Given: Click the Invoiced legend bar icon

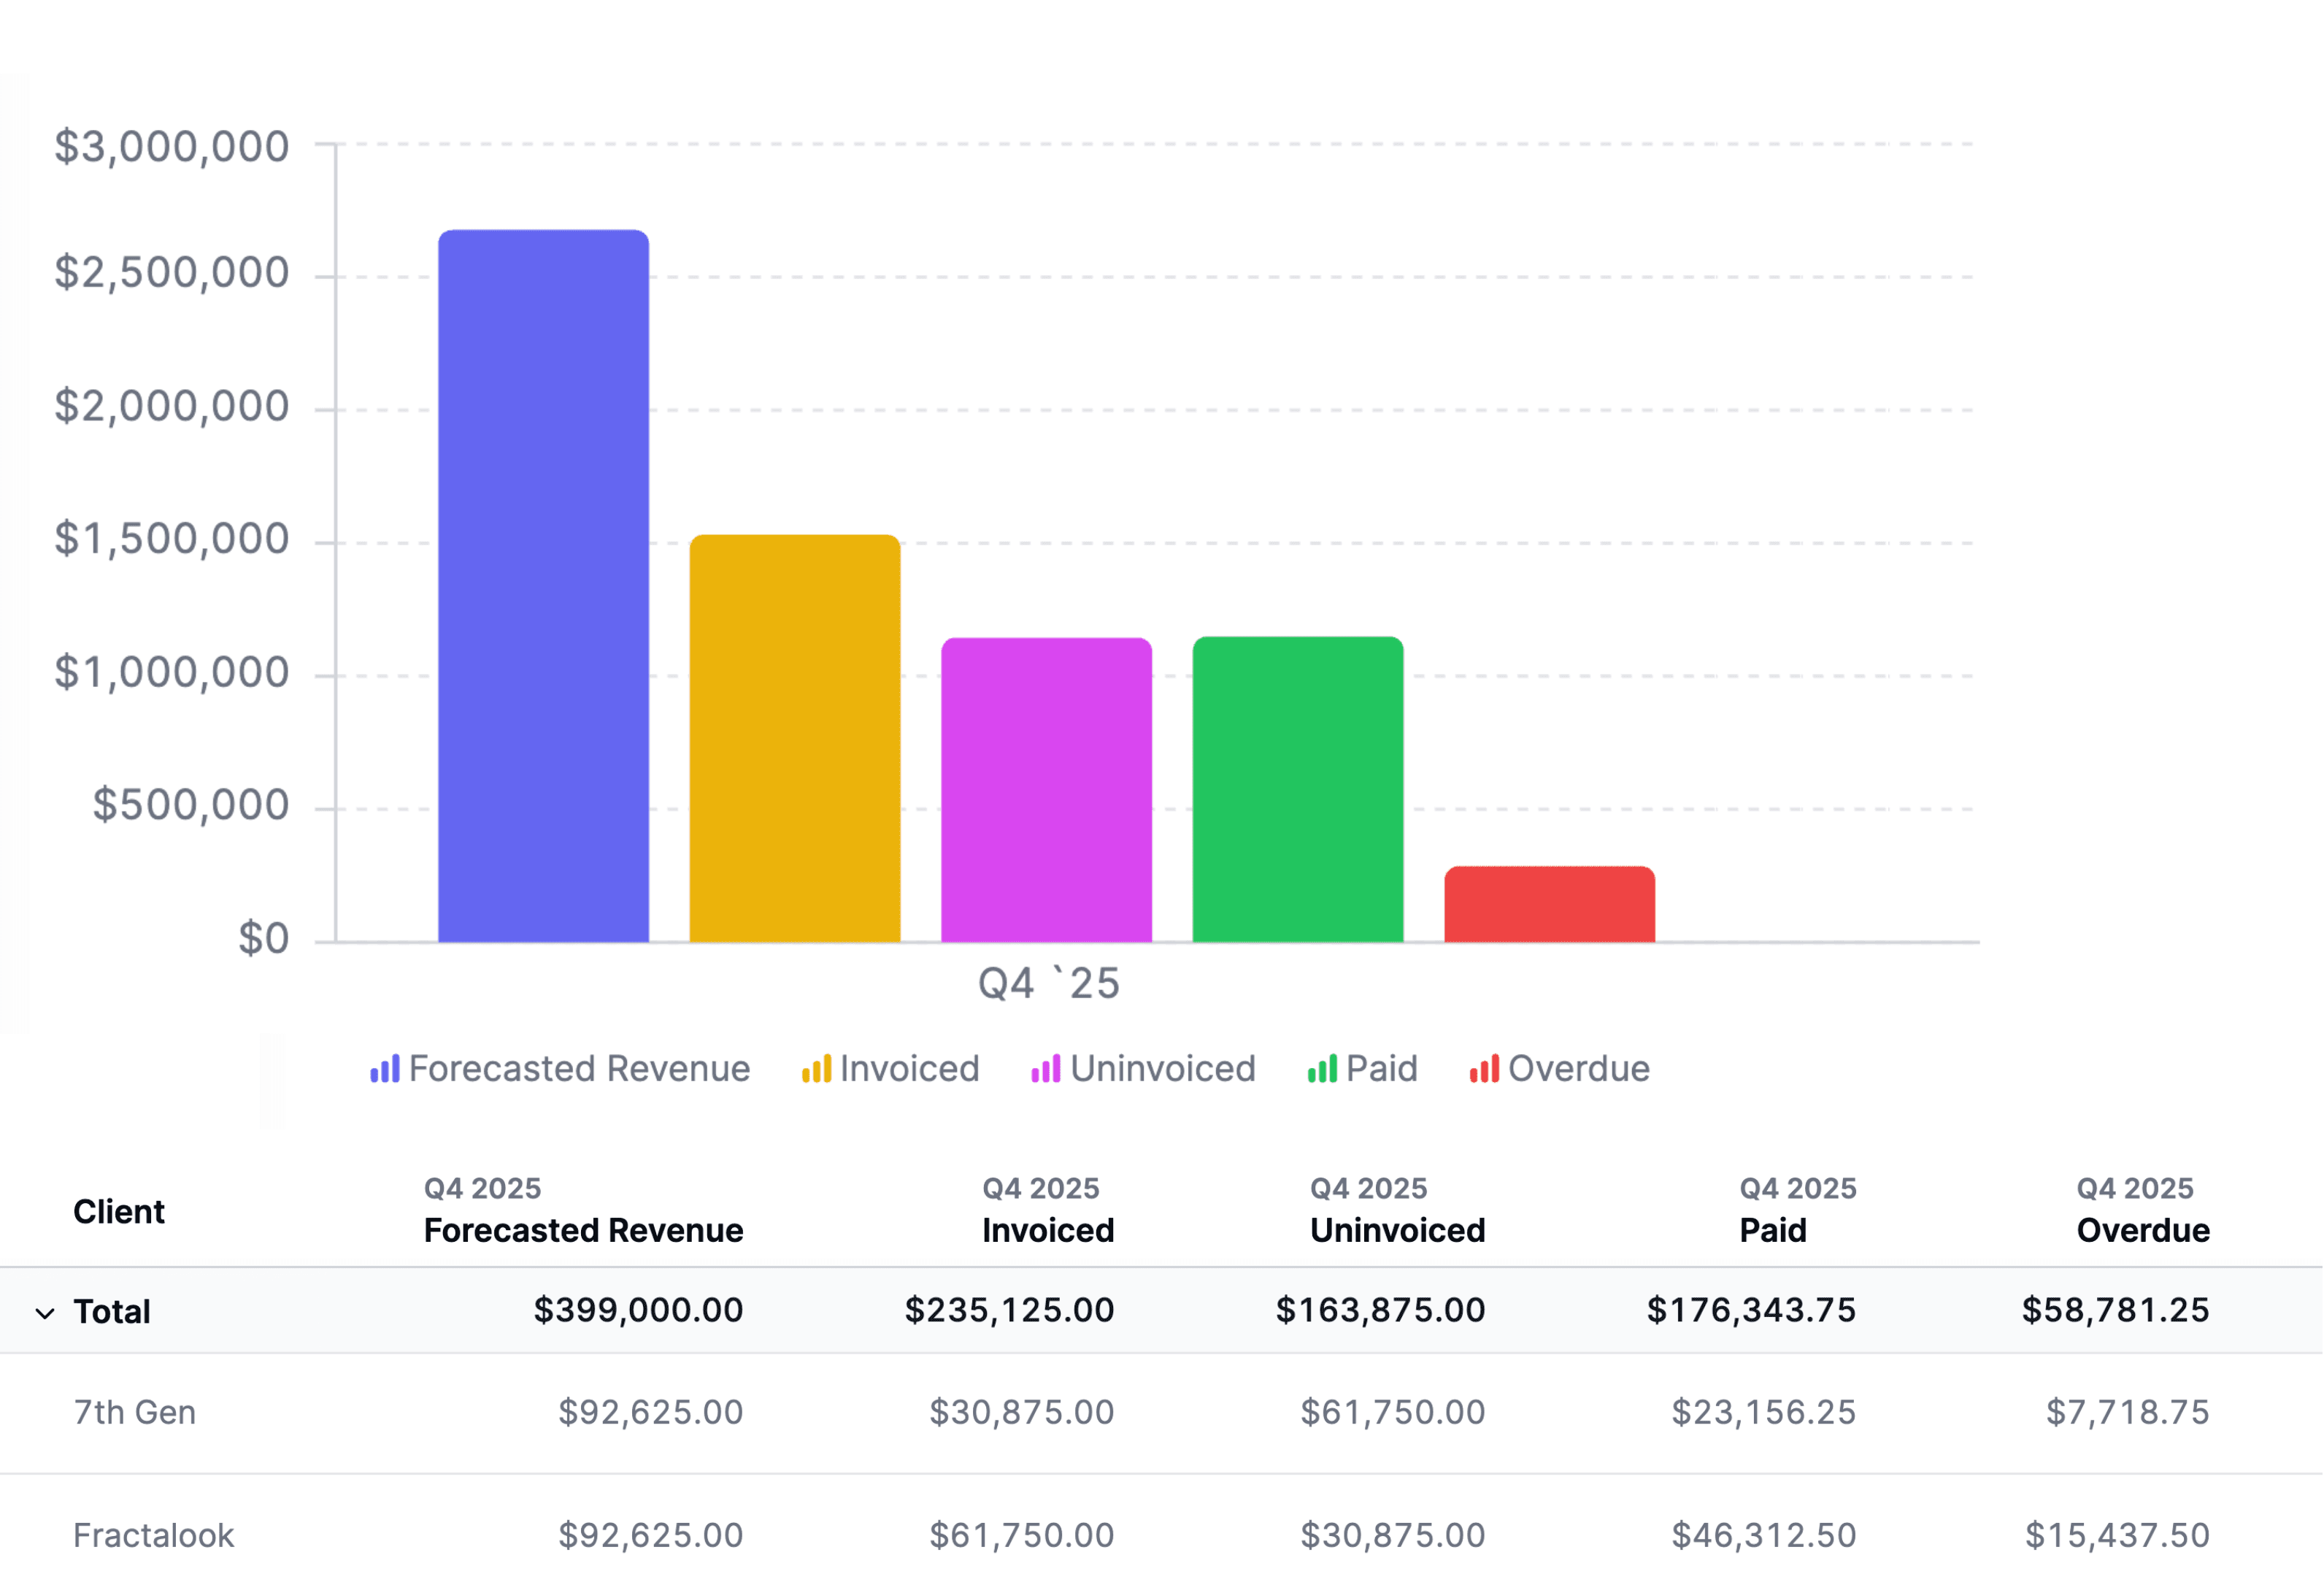Looking at the screenshot, I should (x=816, y=1069).
